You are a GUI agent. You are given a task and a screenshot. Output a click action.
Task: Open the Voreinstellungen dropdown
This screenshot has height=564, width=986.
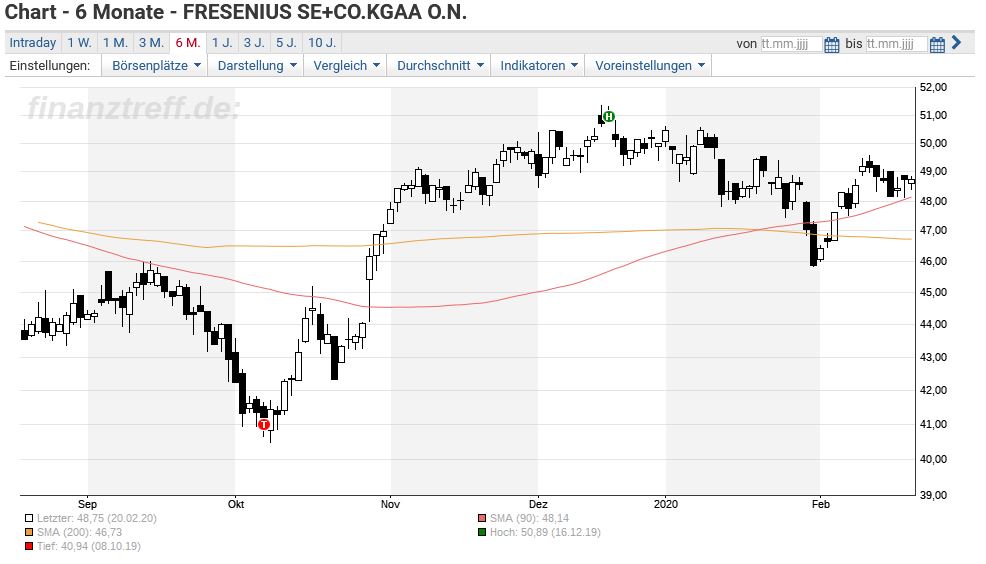[x=649, y=65]
